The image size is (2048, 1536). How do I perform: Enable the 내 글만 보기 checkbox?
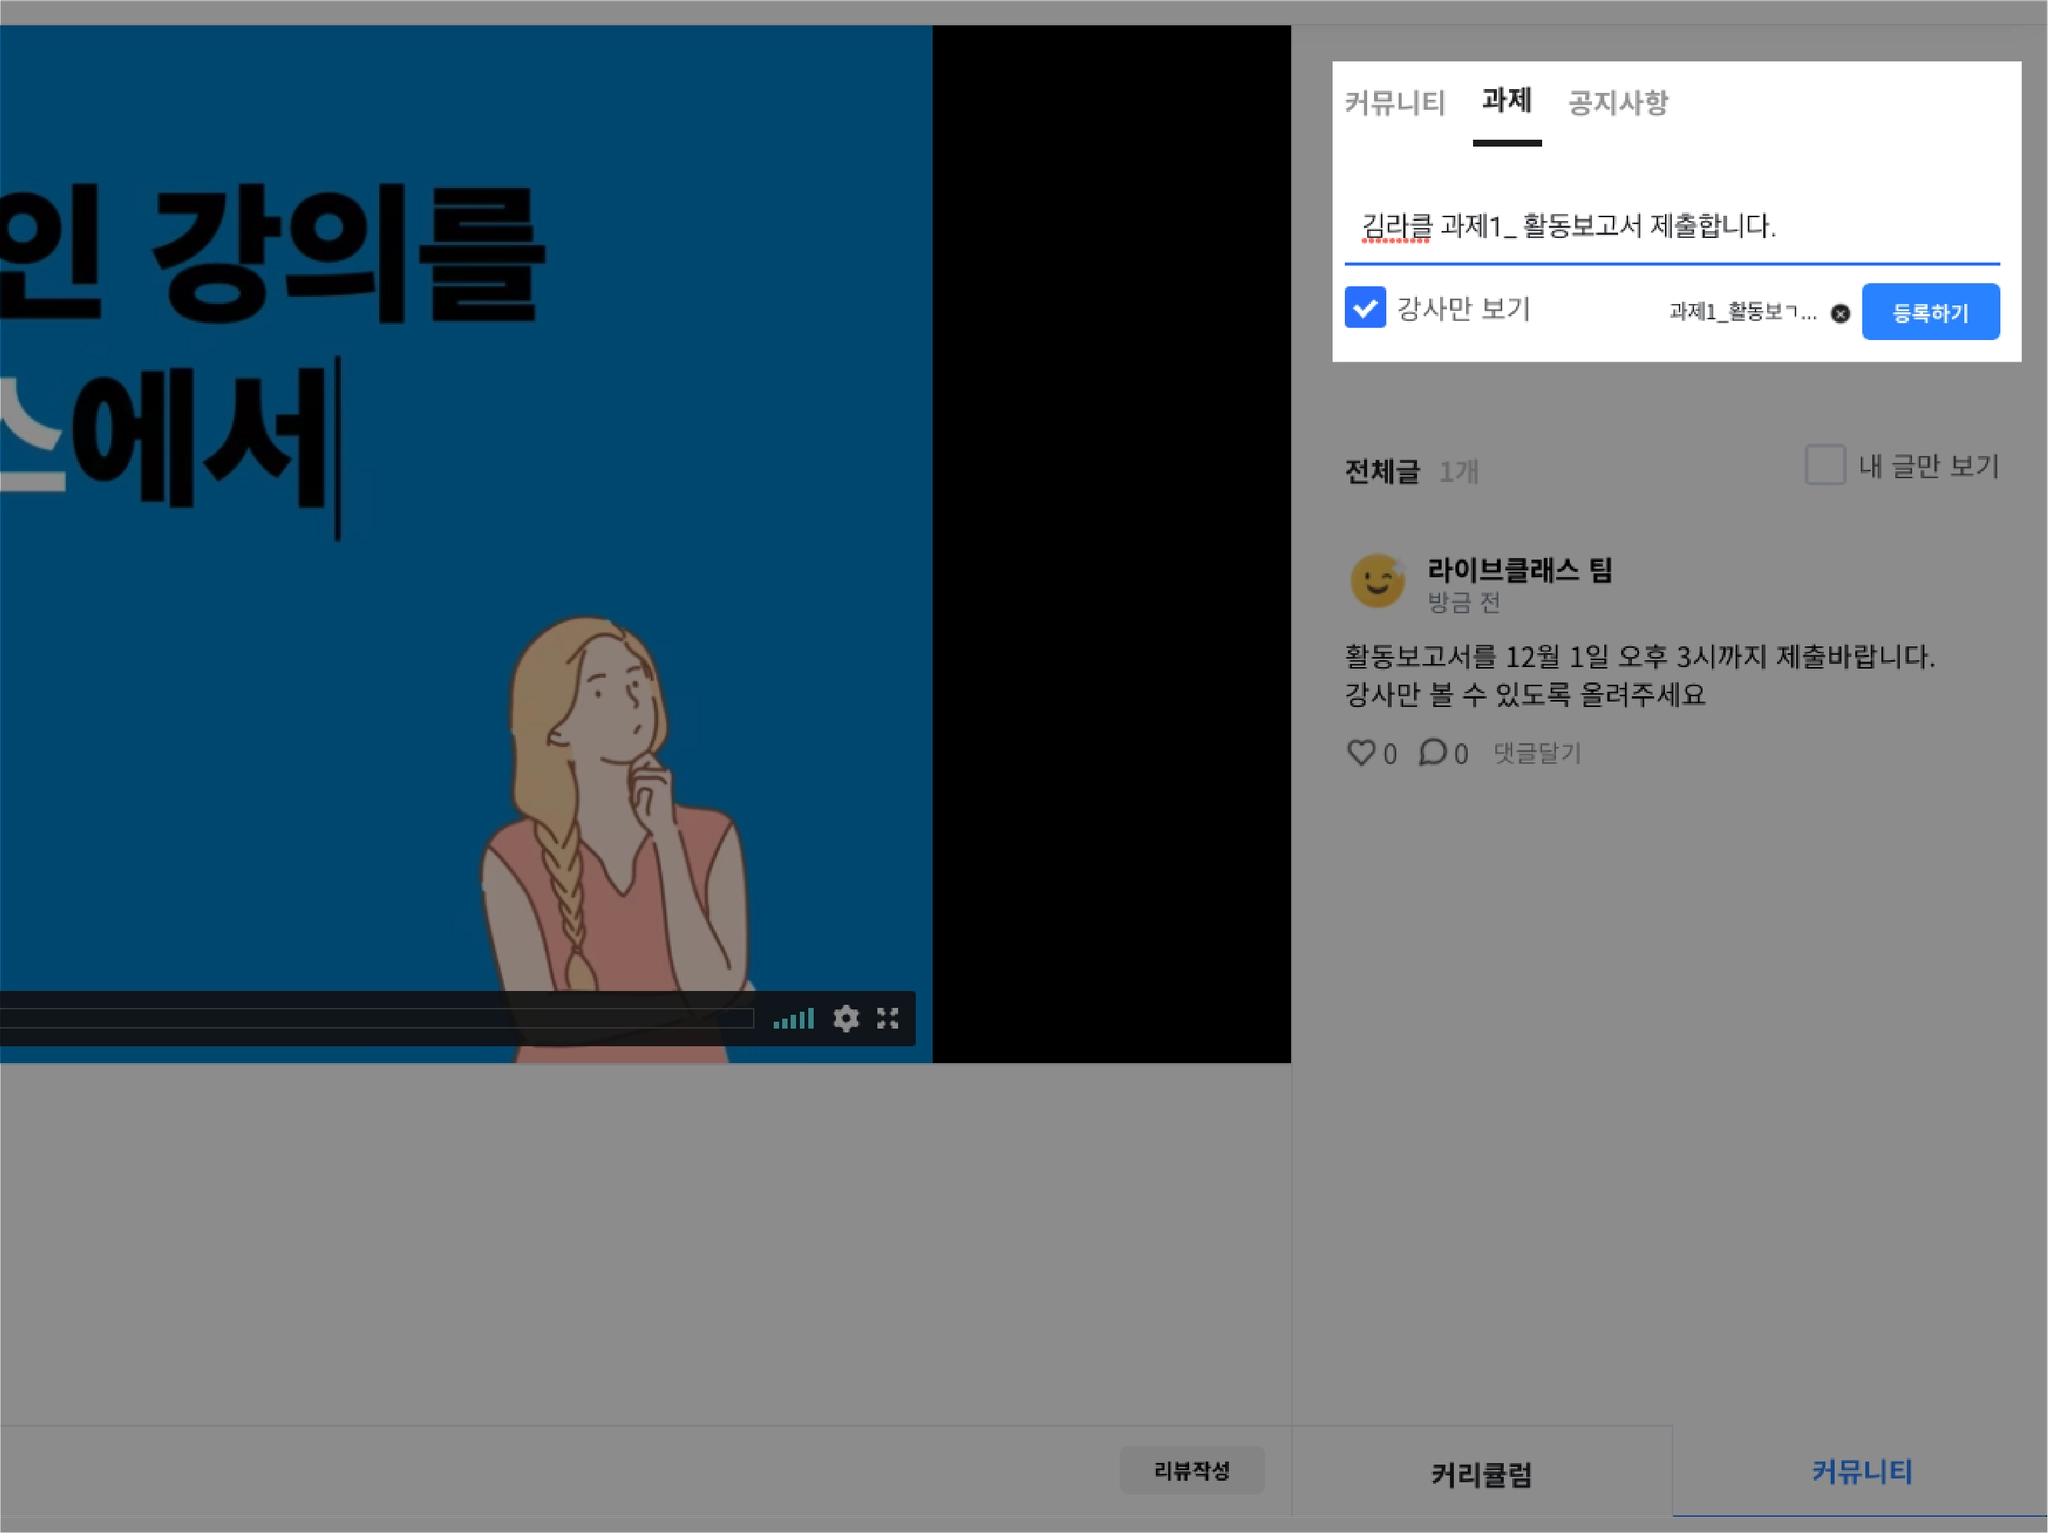[1824, 466]
